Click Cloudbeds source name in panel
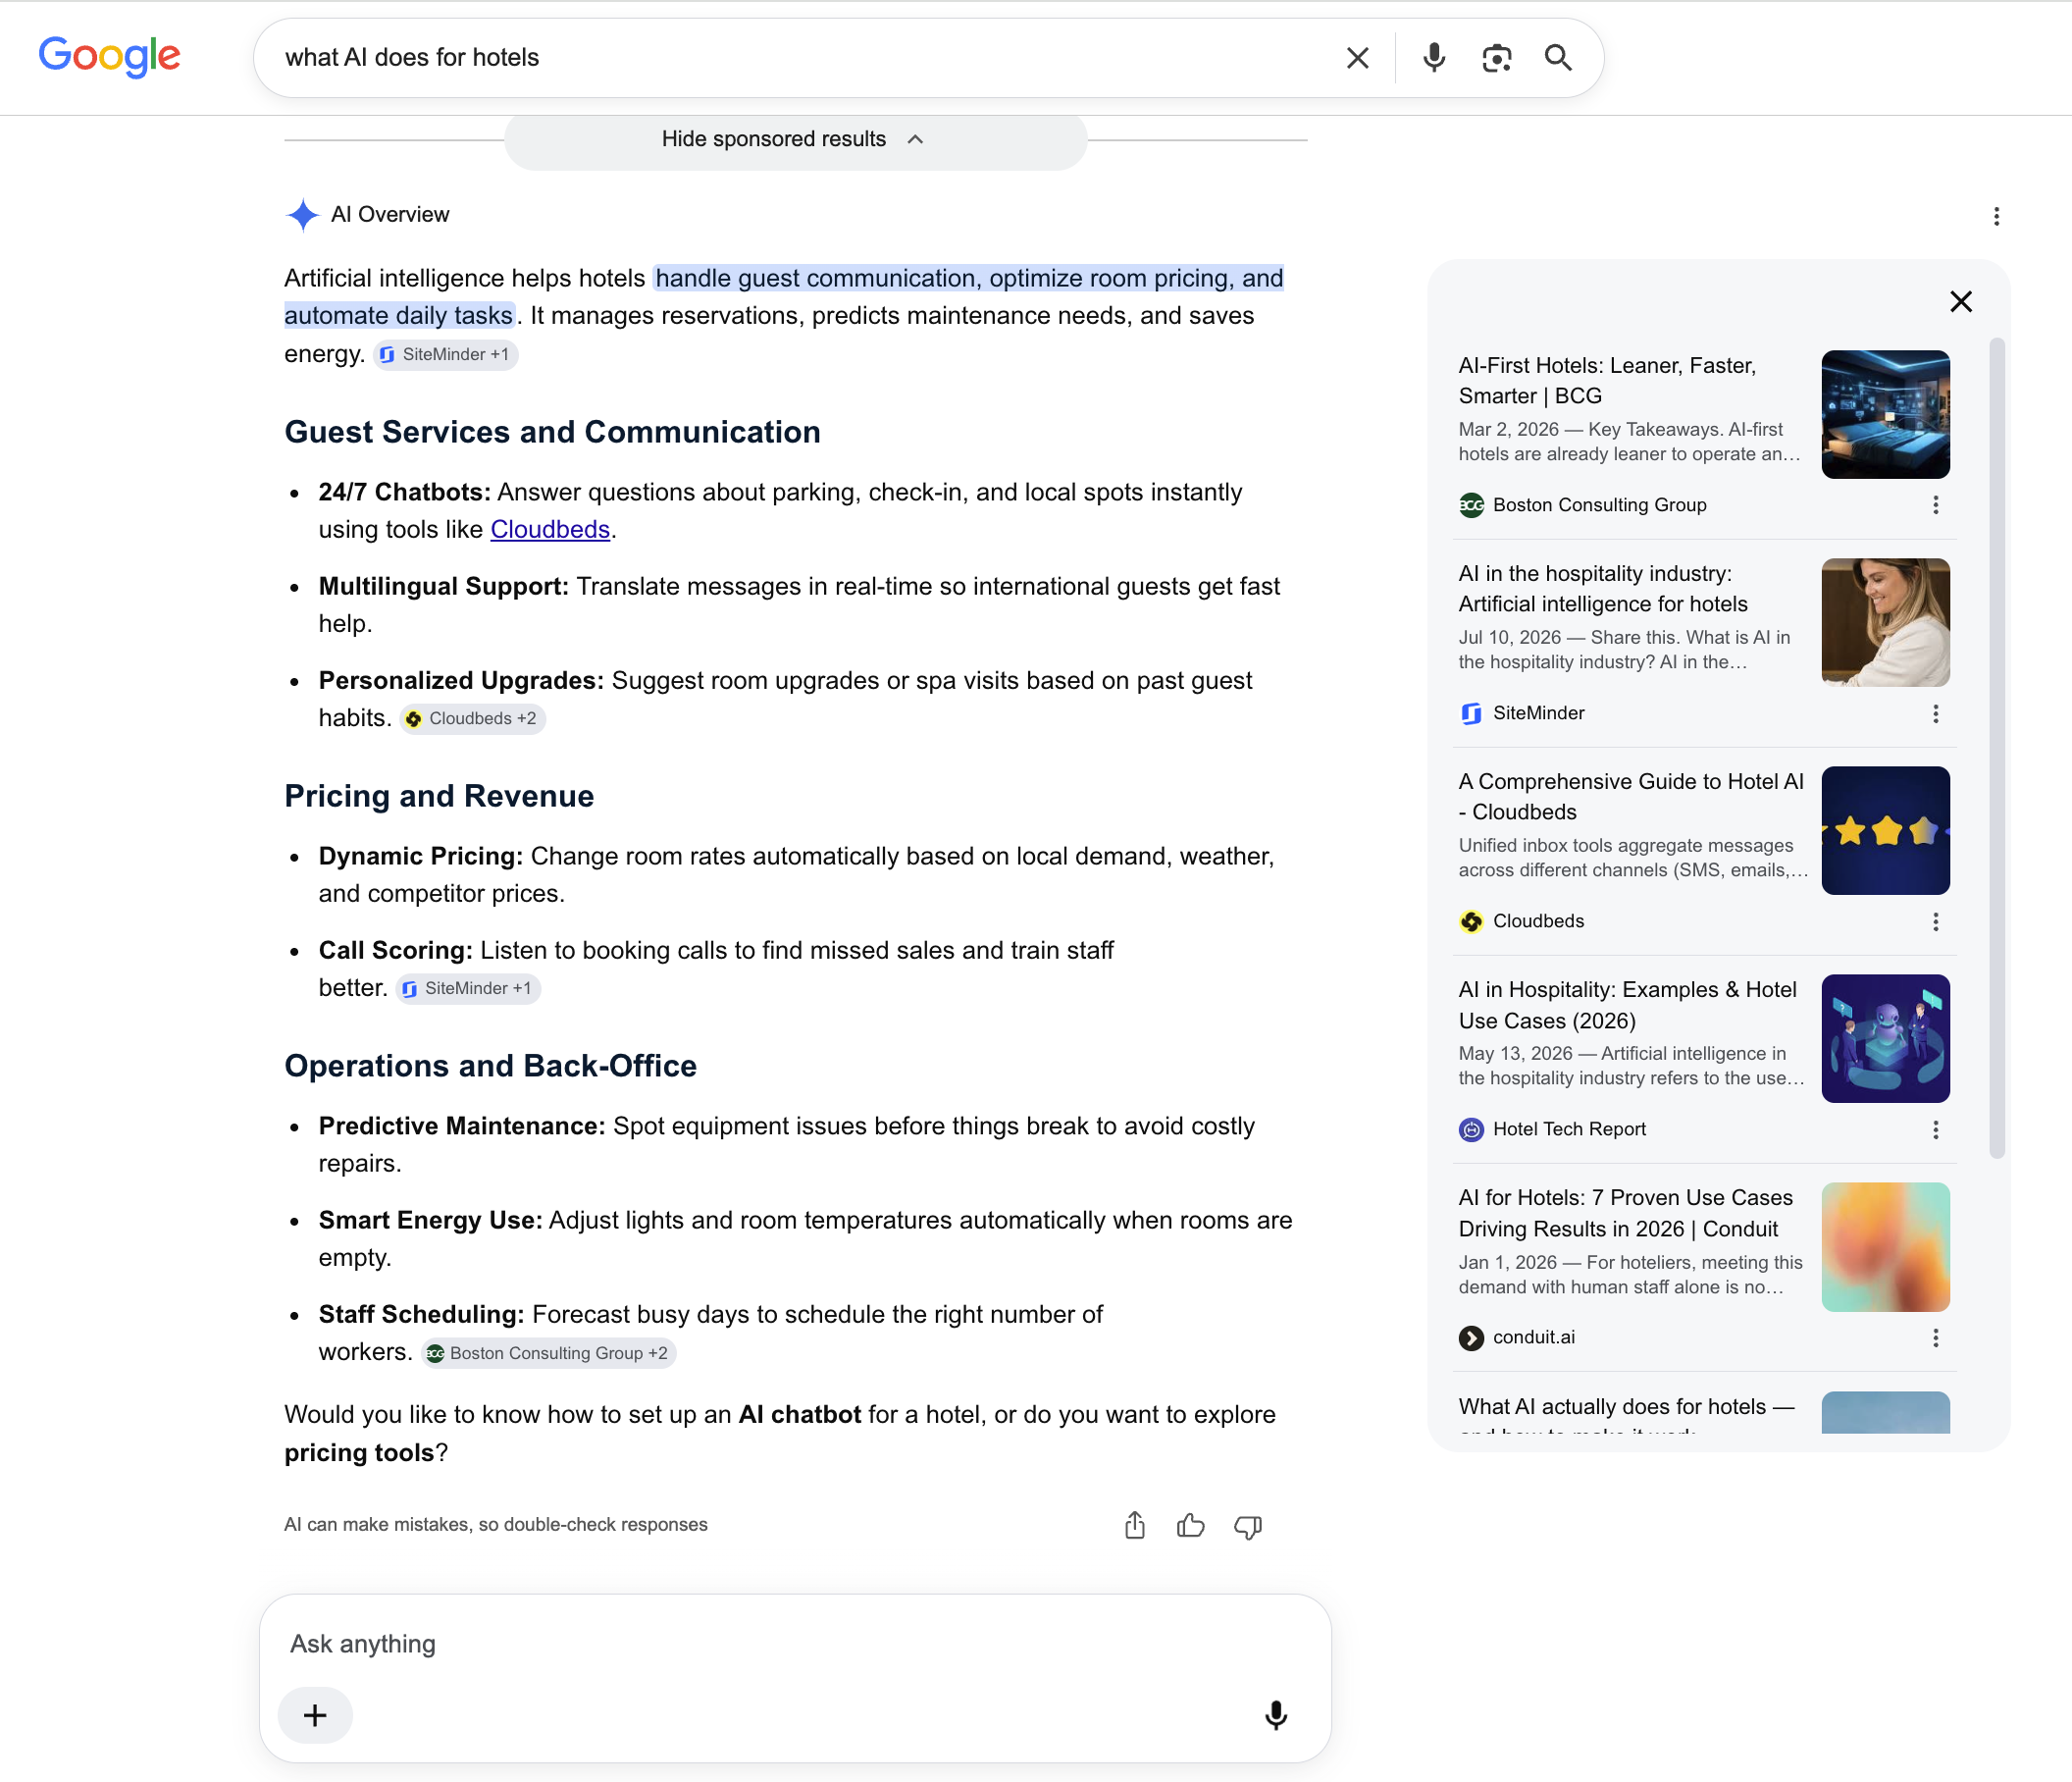 (1538, 921)
